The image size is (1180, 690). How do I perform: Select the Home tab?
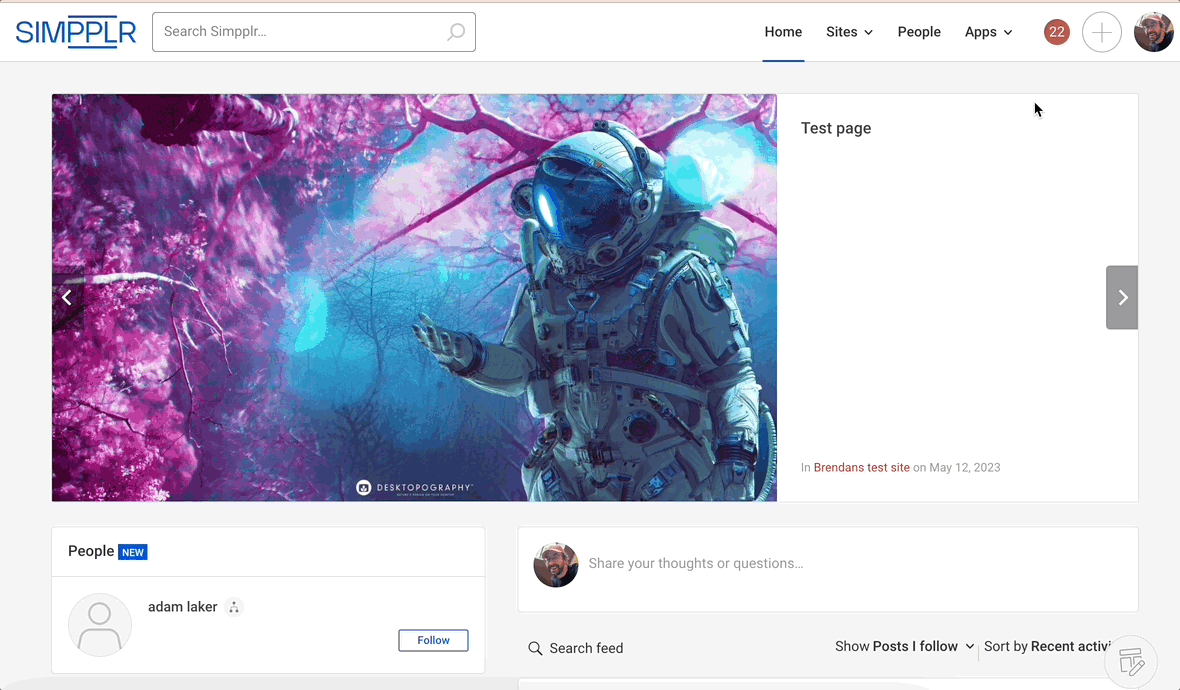pyautogui.click(x=783, y=32)
